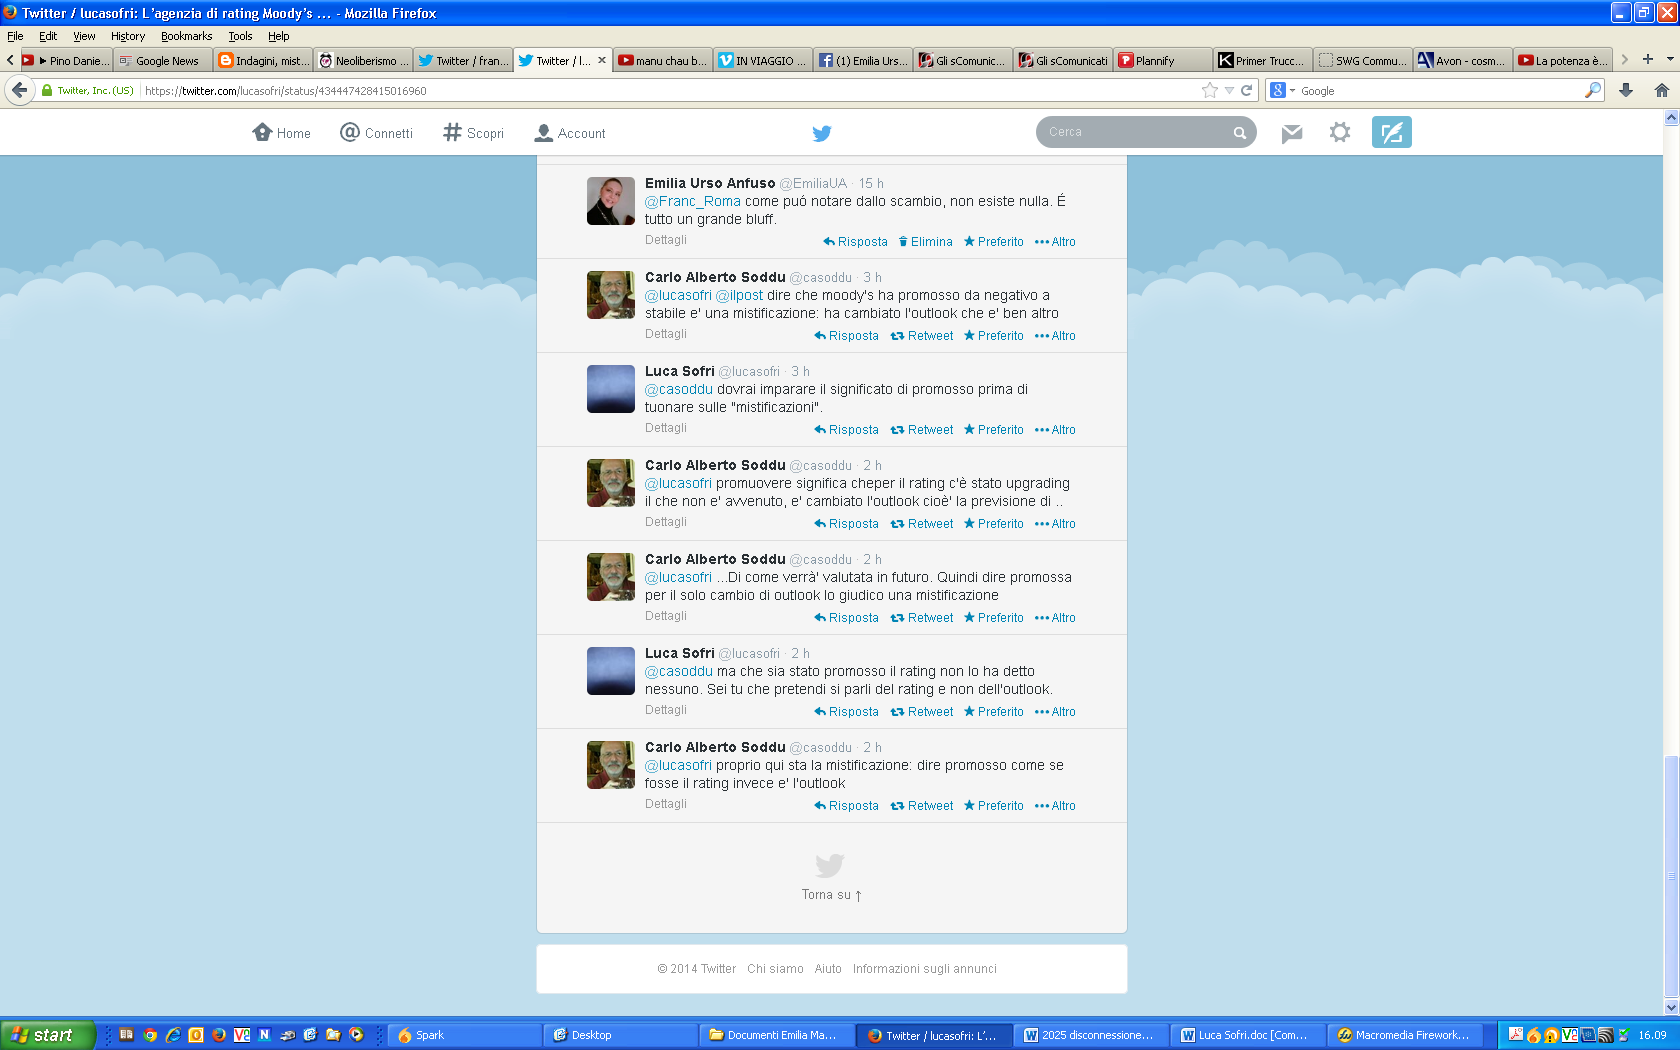The image size is (1680, 1050).
Task: Open the Bookmarks menu
Action: 186,36
